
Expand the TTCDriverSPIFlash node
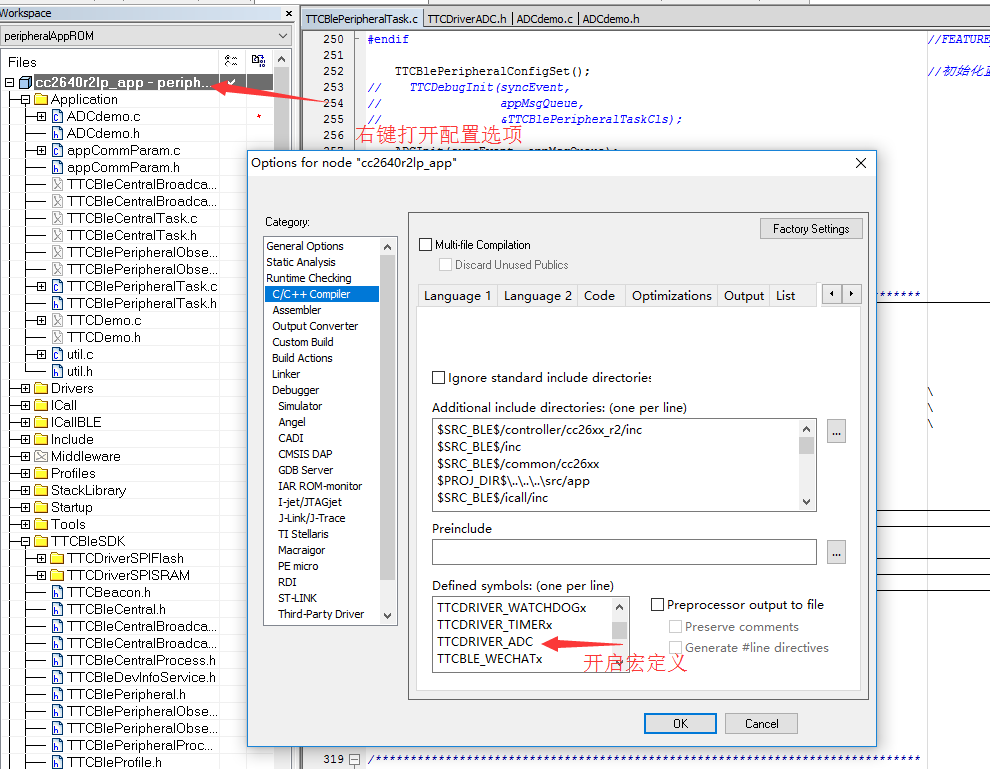click(41, 559)
